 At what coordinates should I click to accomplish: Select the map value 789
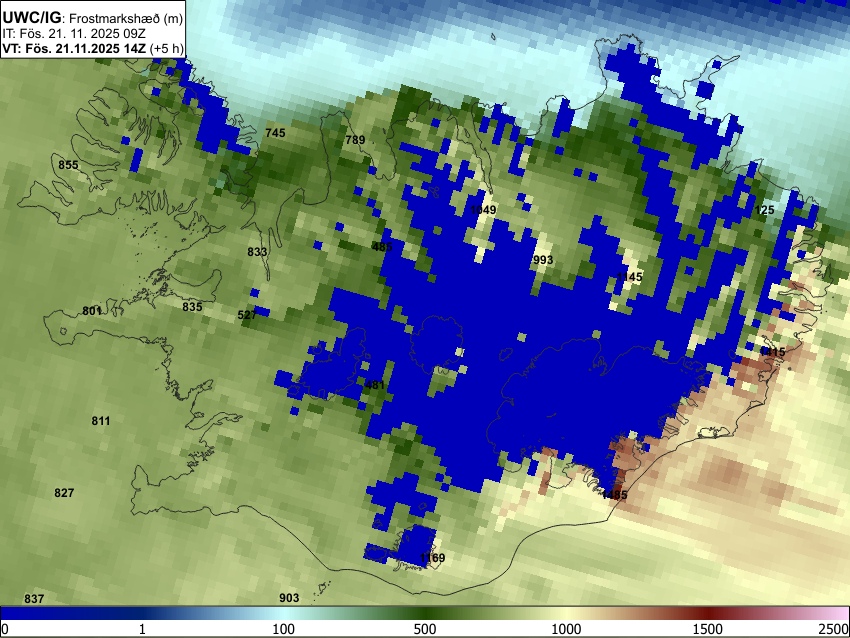(355, 140)
